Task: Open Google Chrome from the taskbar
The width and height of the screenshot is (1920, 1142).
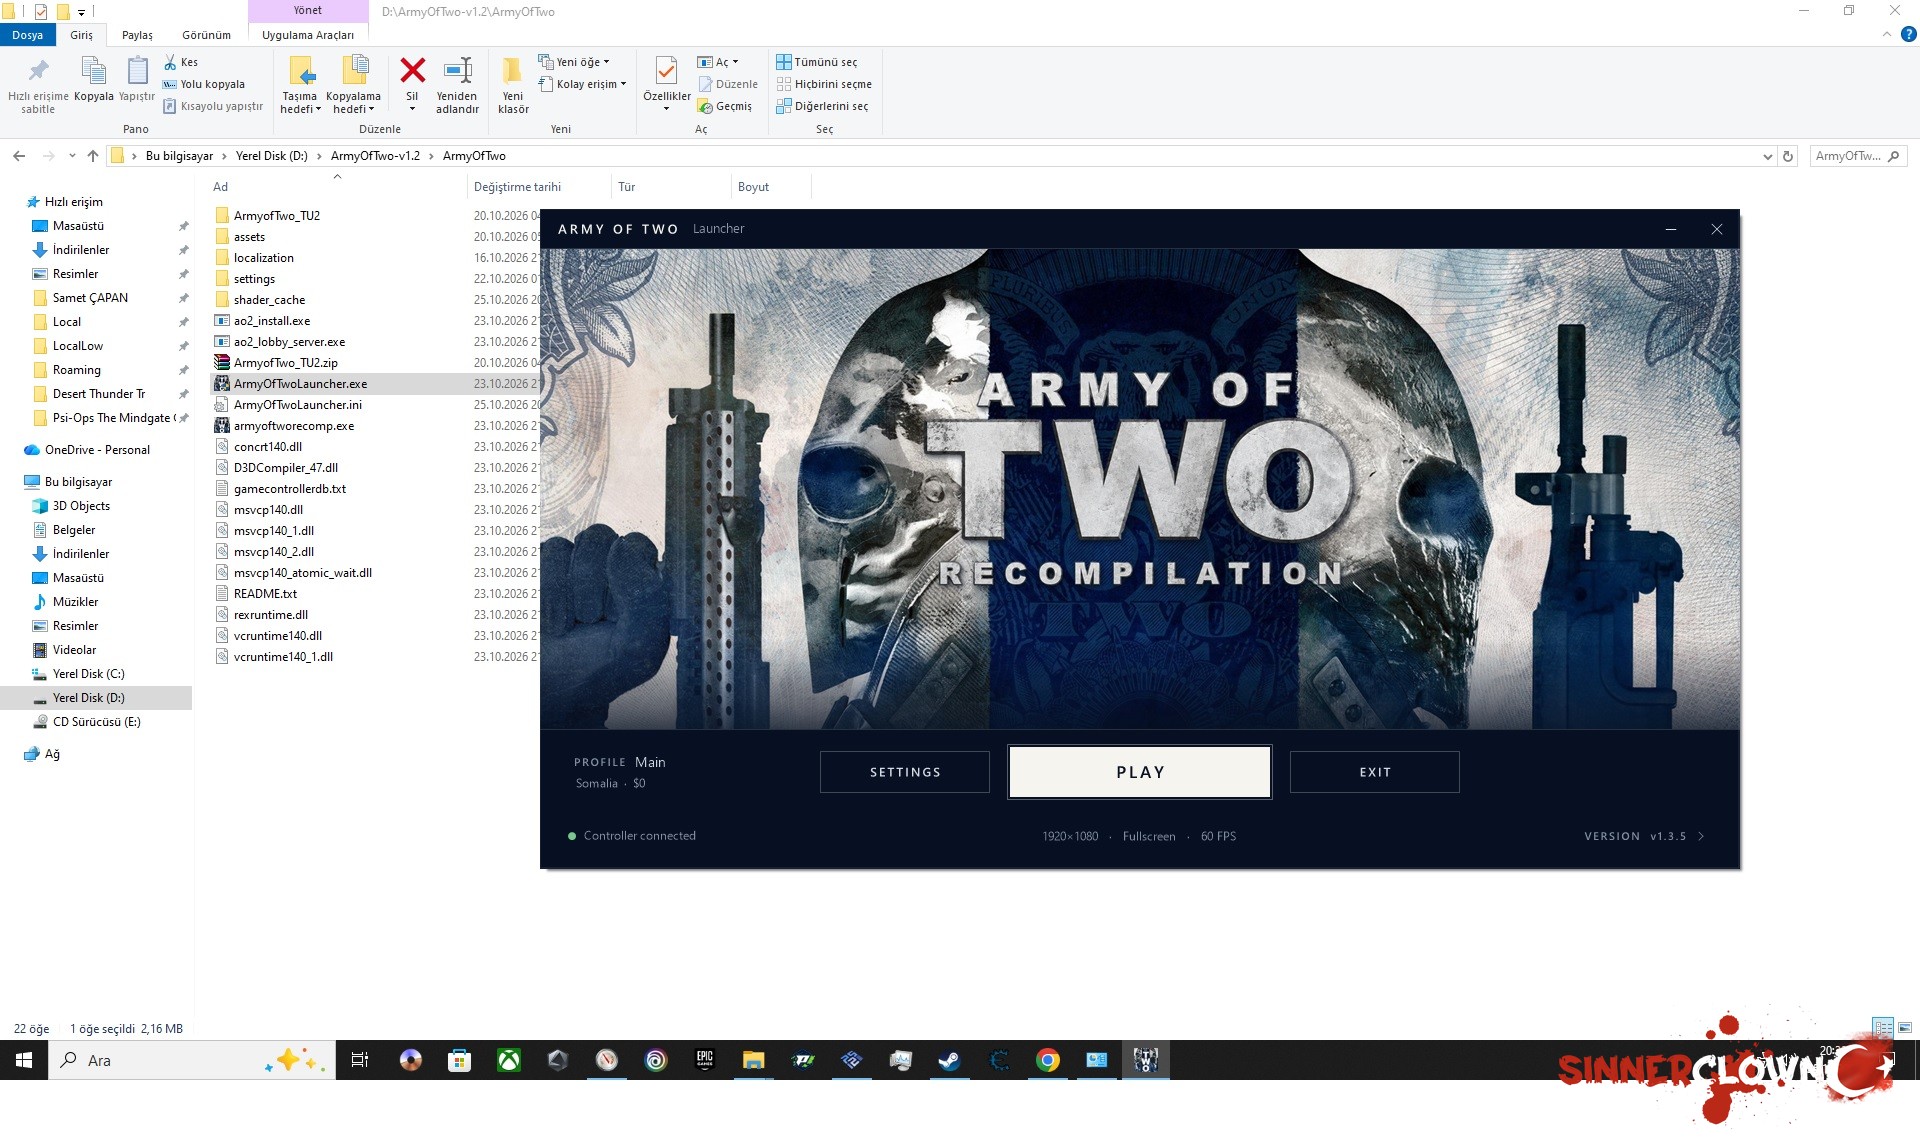Action: click(1047, 1061)
